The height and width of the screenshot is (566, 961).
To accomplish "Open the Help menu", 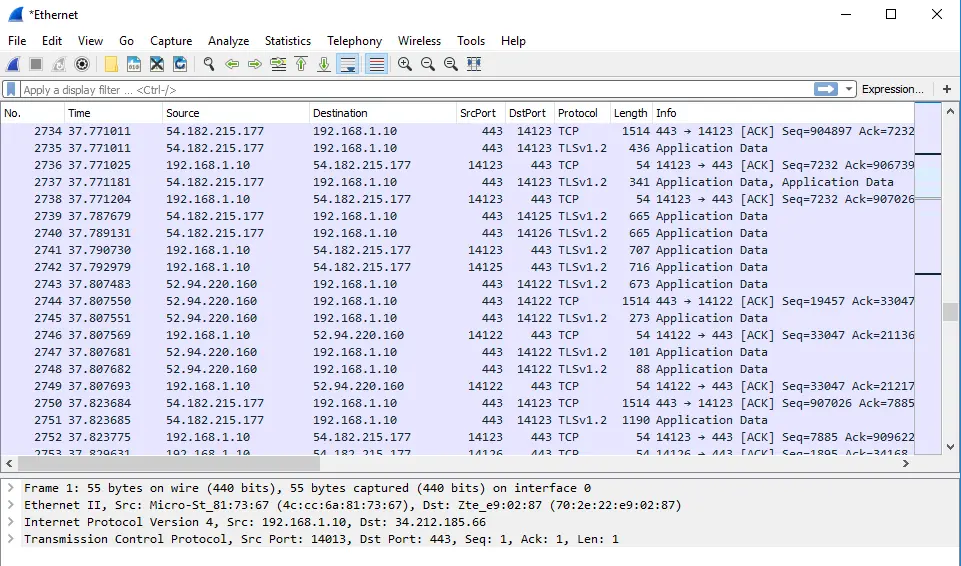I will [513, 40].
